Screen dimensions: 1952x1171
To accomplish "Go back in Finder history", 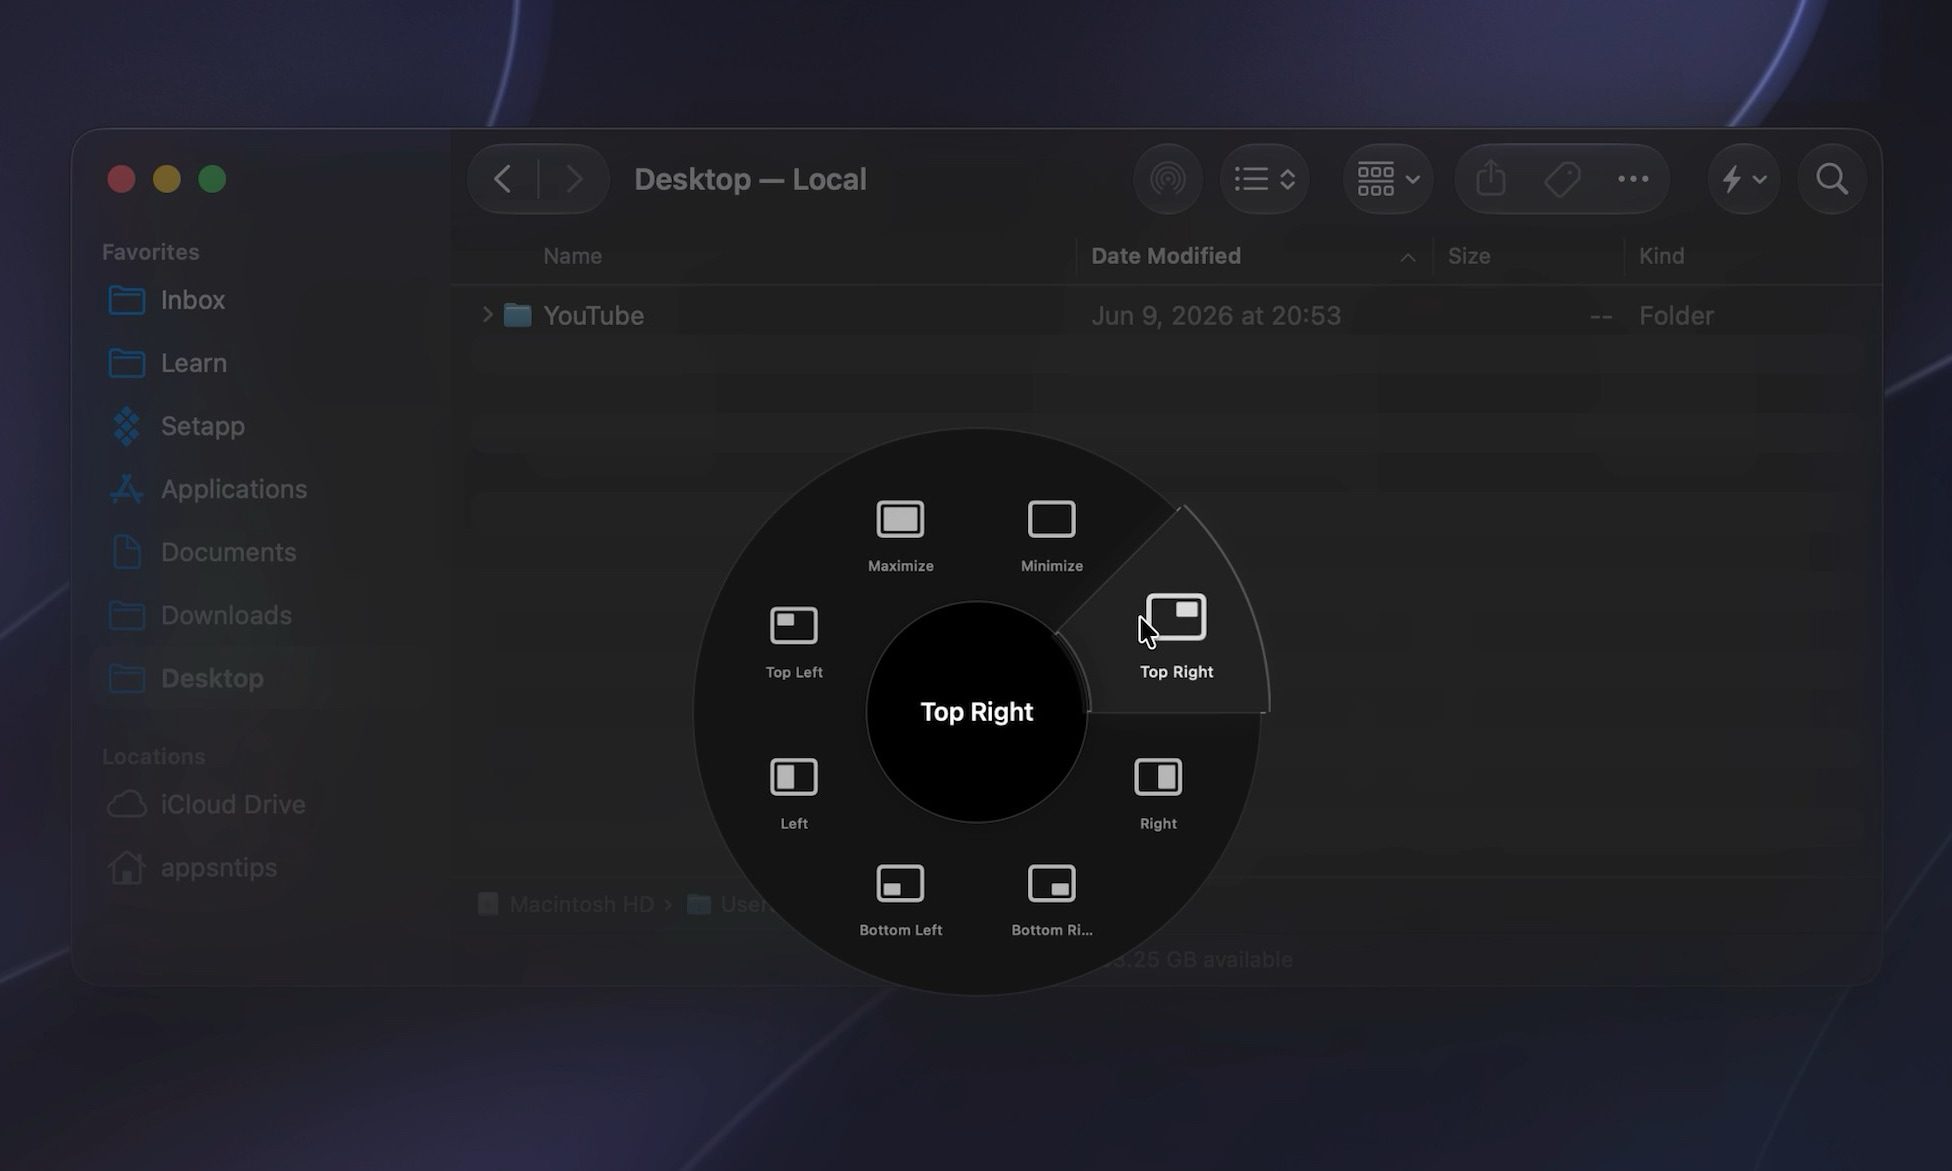I will click(x=503, y=179).
